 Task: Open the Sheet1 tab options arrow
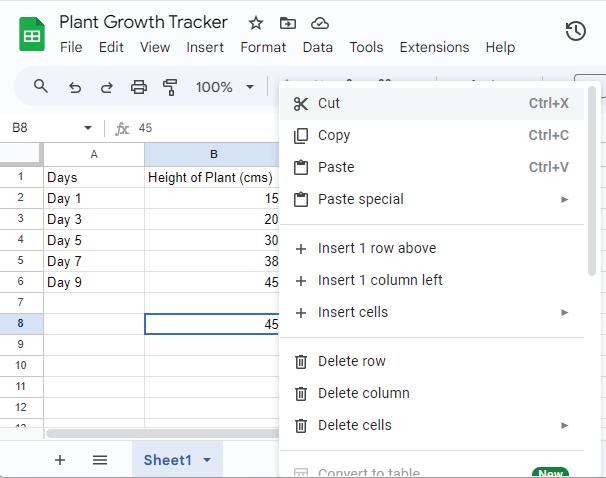coord(207,460)
